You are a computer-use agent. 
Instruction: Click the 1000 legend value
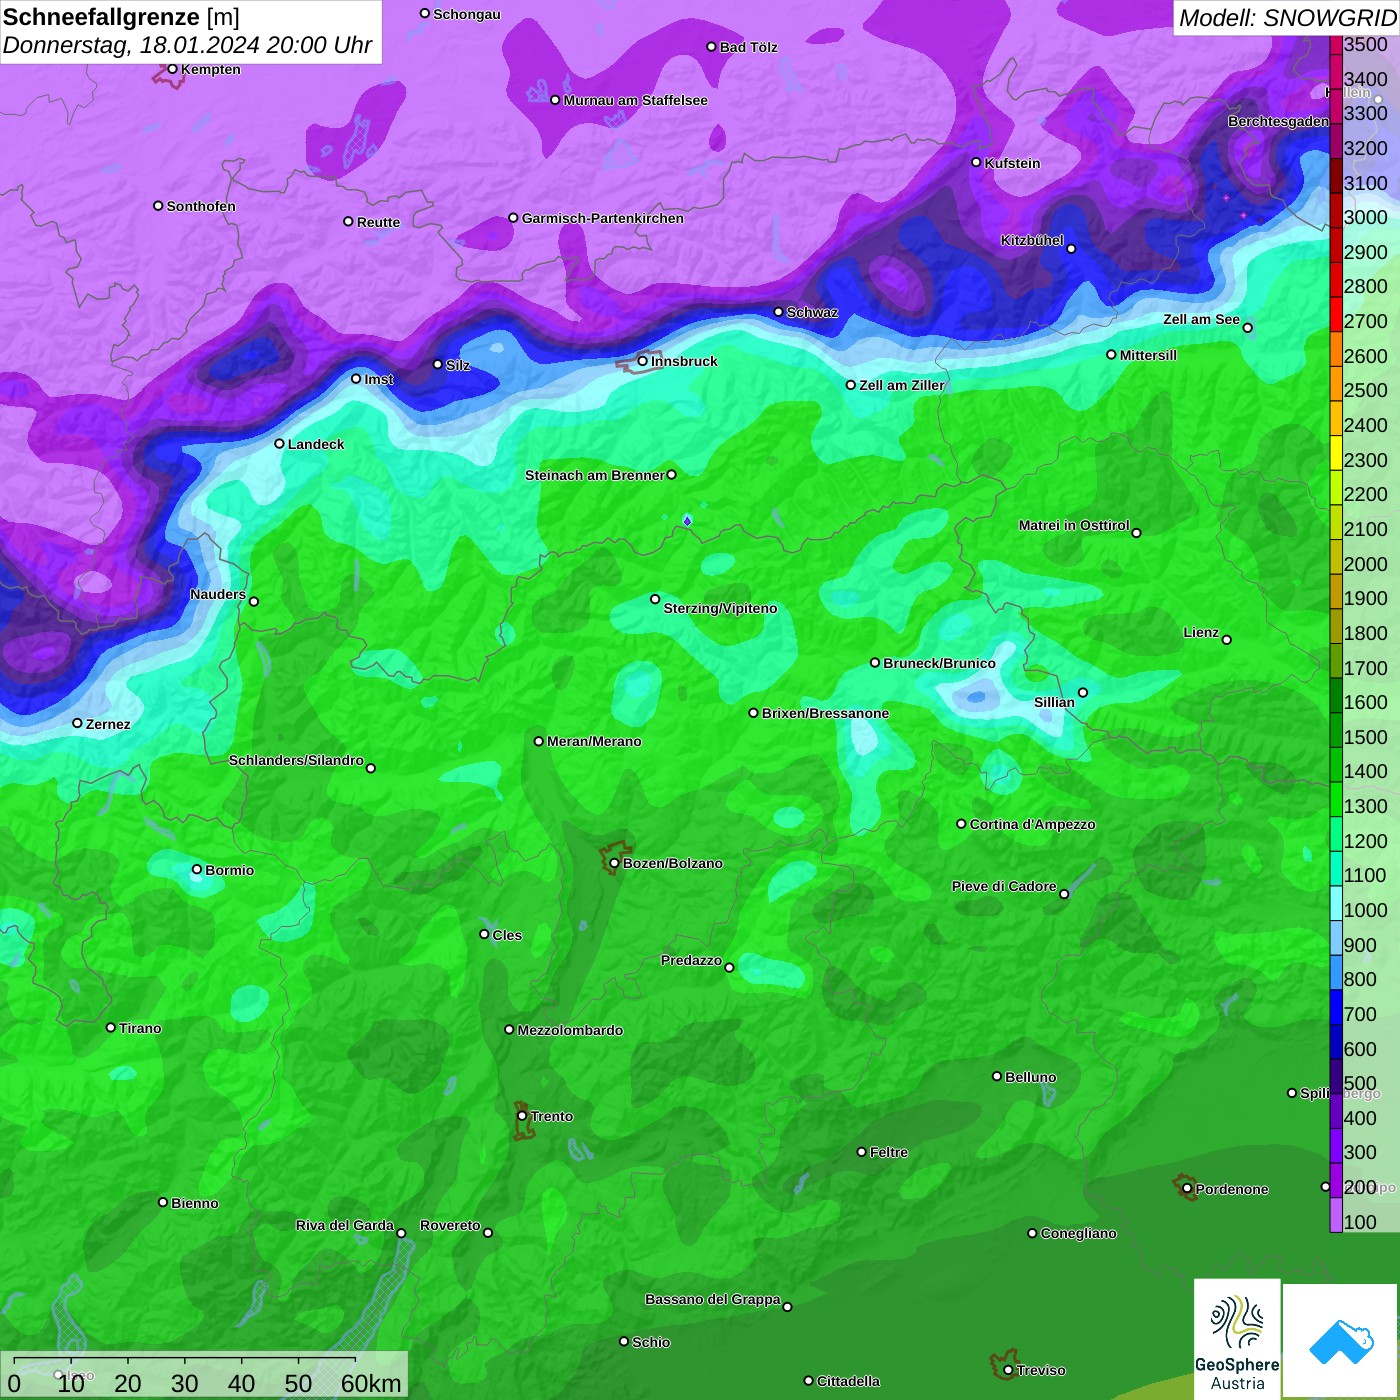pyautogui.click(x=1365, y=910)
